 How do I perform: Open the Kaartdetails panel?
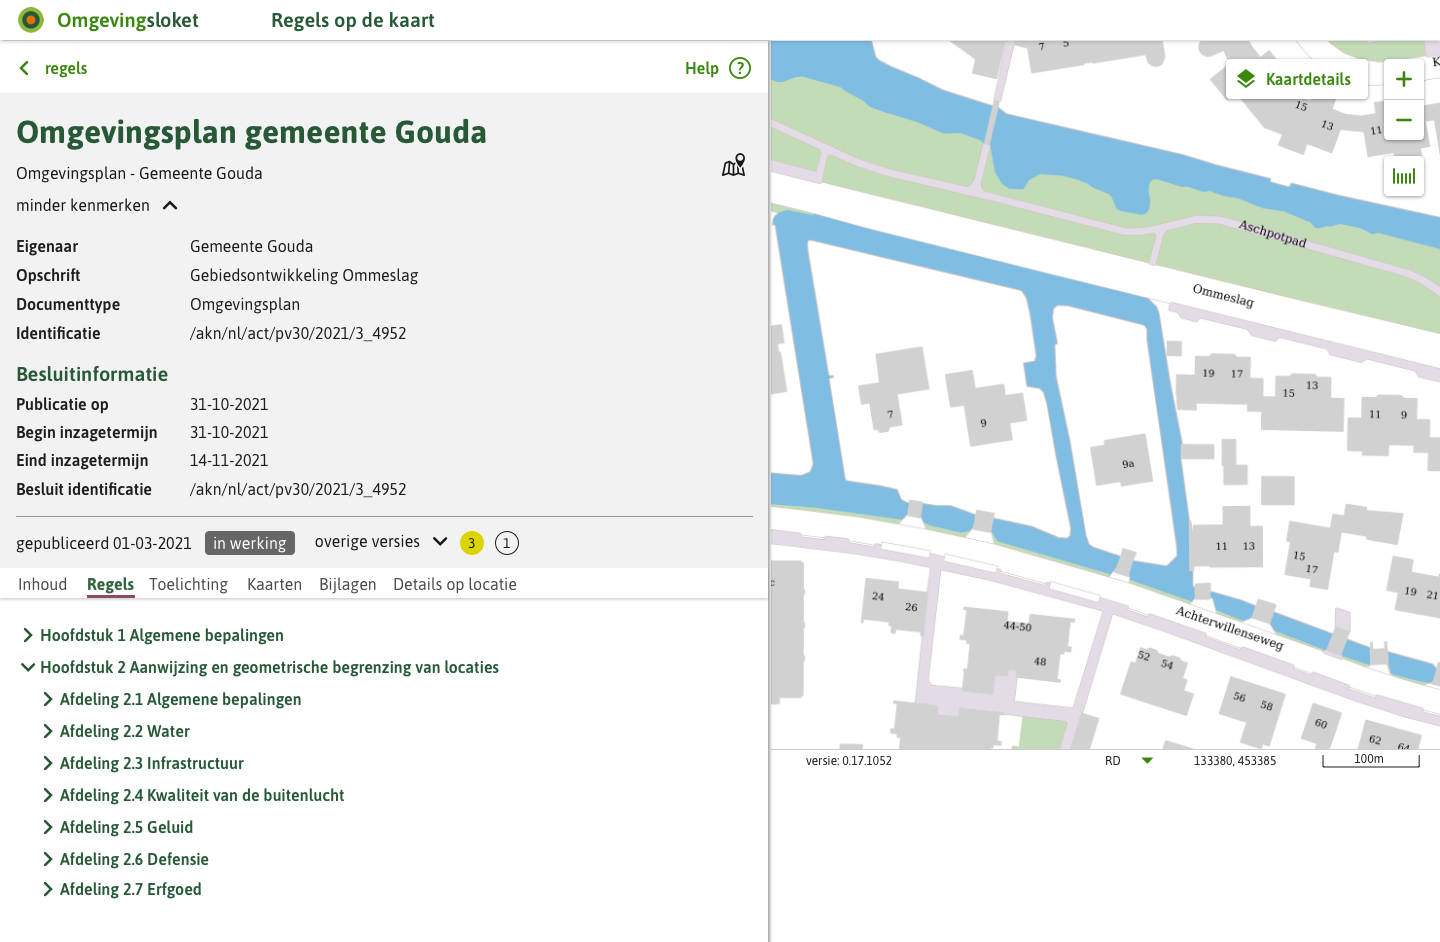(1296, 79)
